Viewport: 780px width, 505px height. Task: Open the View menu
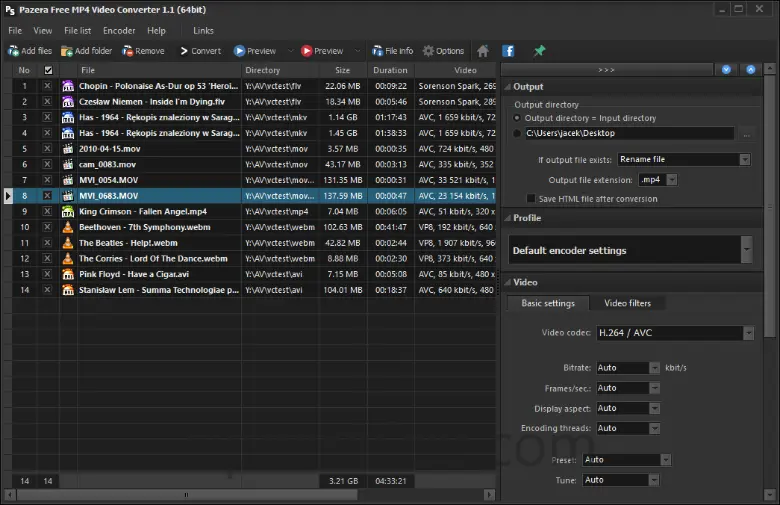coord(43,30)
